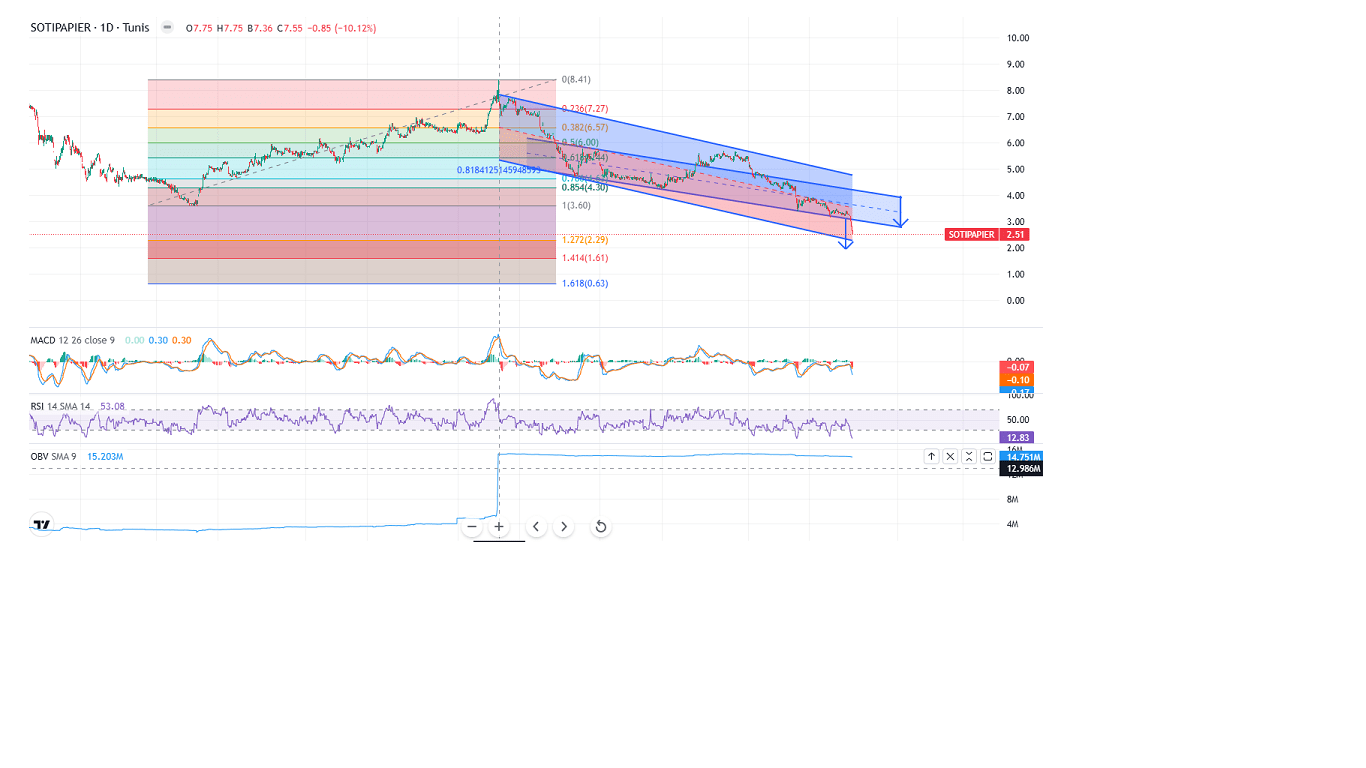
Task: Toggle the symbol status indicator next to Tunis
Action: pos(166,28)
